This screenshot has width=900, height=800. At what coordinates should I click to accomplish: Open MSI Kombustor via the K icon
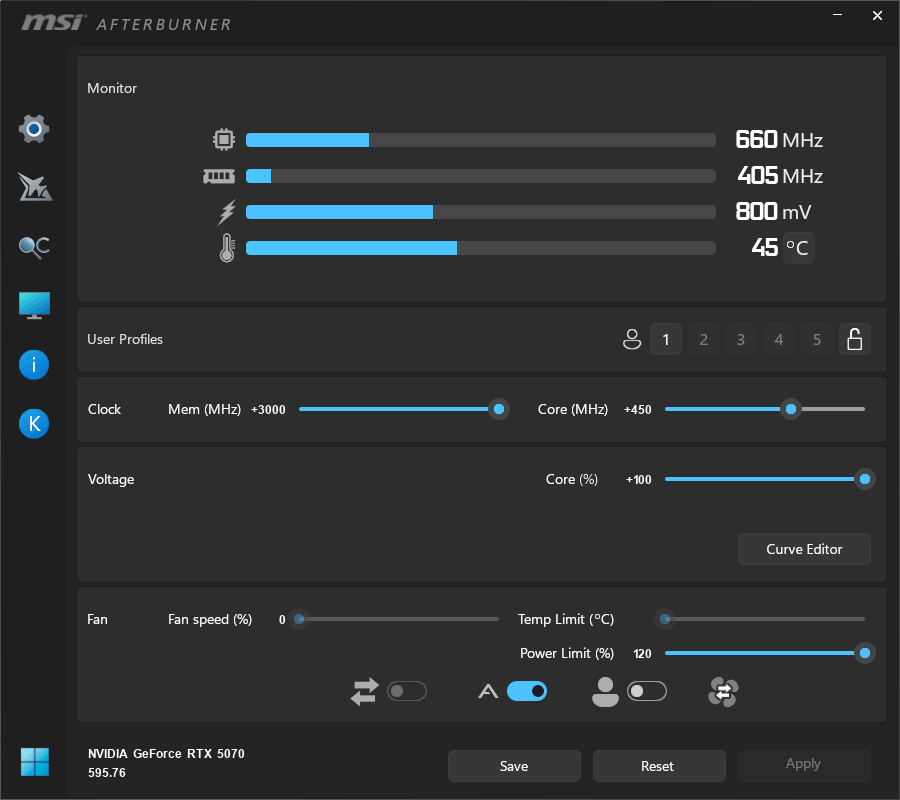(x=33, y=423)
